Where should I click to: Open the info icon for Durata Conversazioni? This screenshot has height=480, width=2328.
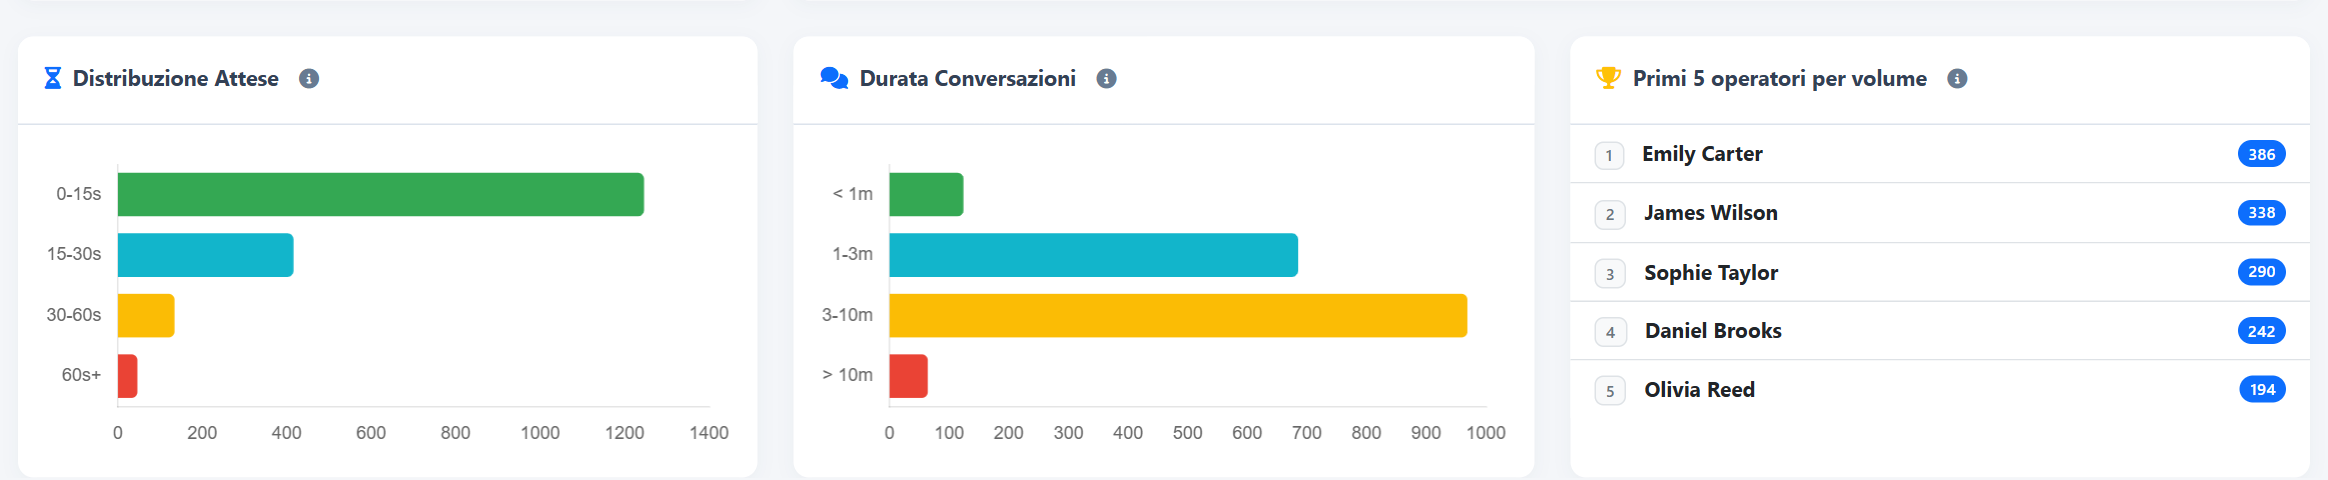(1106, 79)
